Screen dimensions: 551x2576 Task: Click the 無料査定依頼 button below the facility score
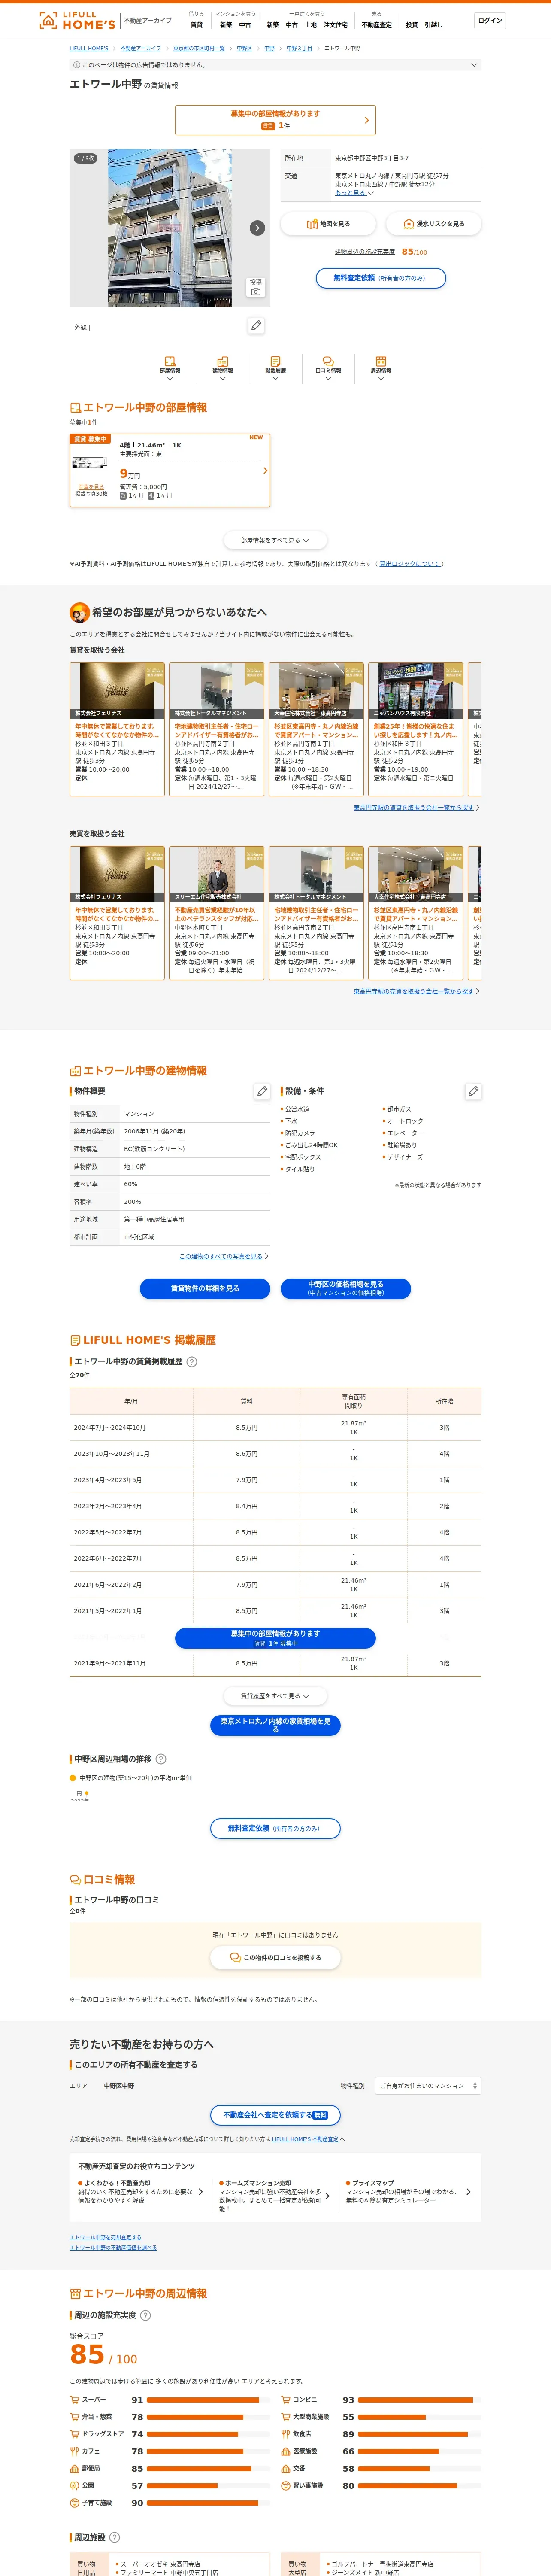pyautogui.click(x=381, y=278)
